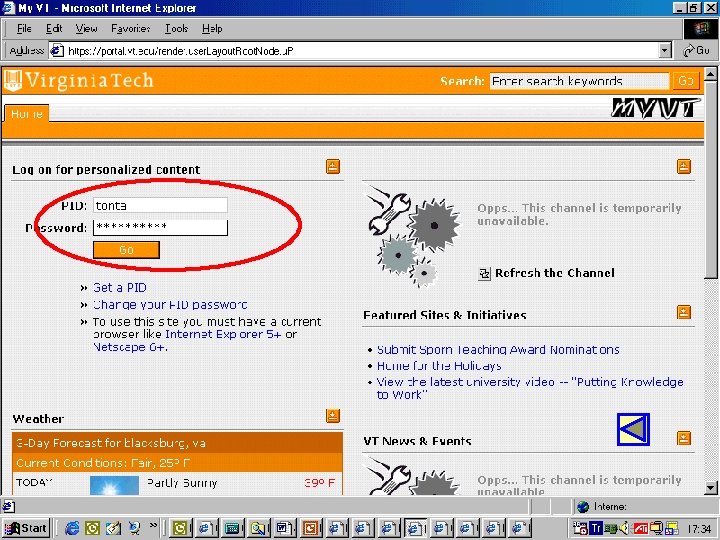Click the ATI tray icon
Screen dimensions: 720x540
tap(641, 529)
